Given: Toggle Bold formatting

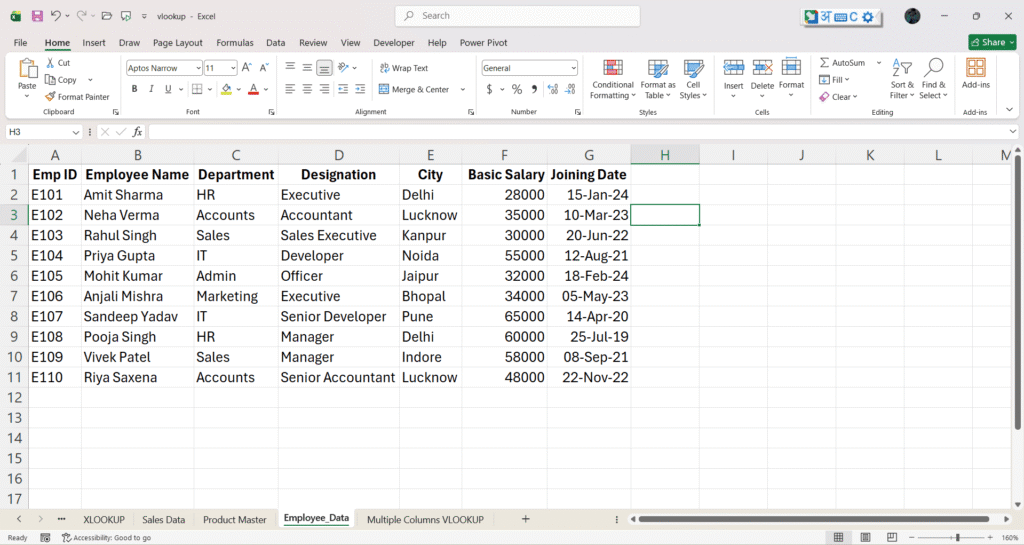Looking at the screenshot, I should 135,89.
